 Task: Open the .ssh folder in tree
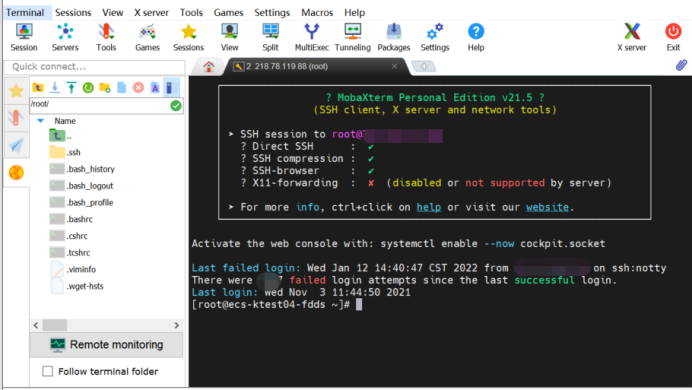point(73,152)
